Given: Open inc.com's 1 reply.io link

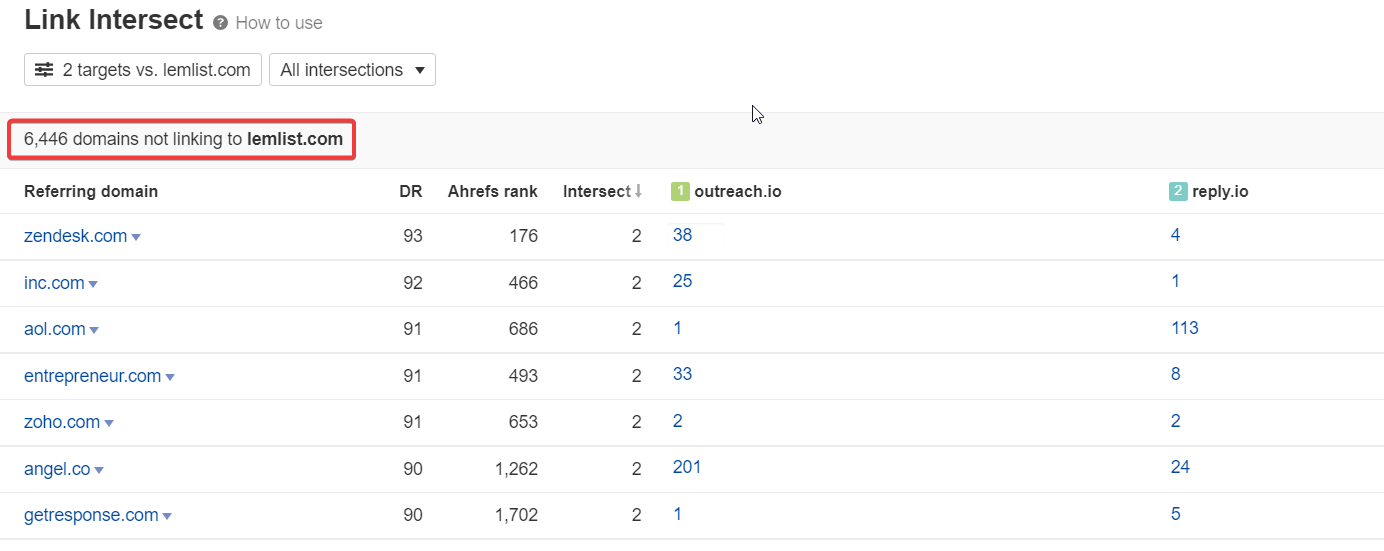Looking at the screenshot, I should (x=1176, y=281).
